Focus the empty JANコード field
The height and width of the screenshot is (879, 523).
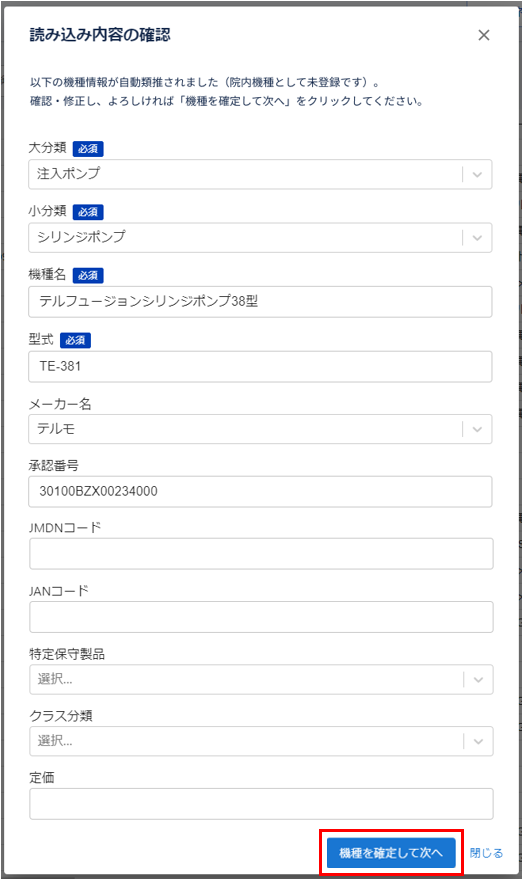pyautogui.click(x=261, y=617)
